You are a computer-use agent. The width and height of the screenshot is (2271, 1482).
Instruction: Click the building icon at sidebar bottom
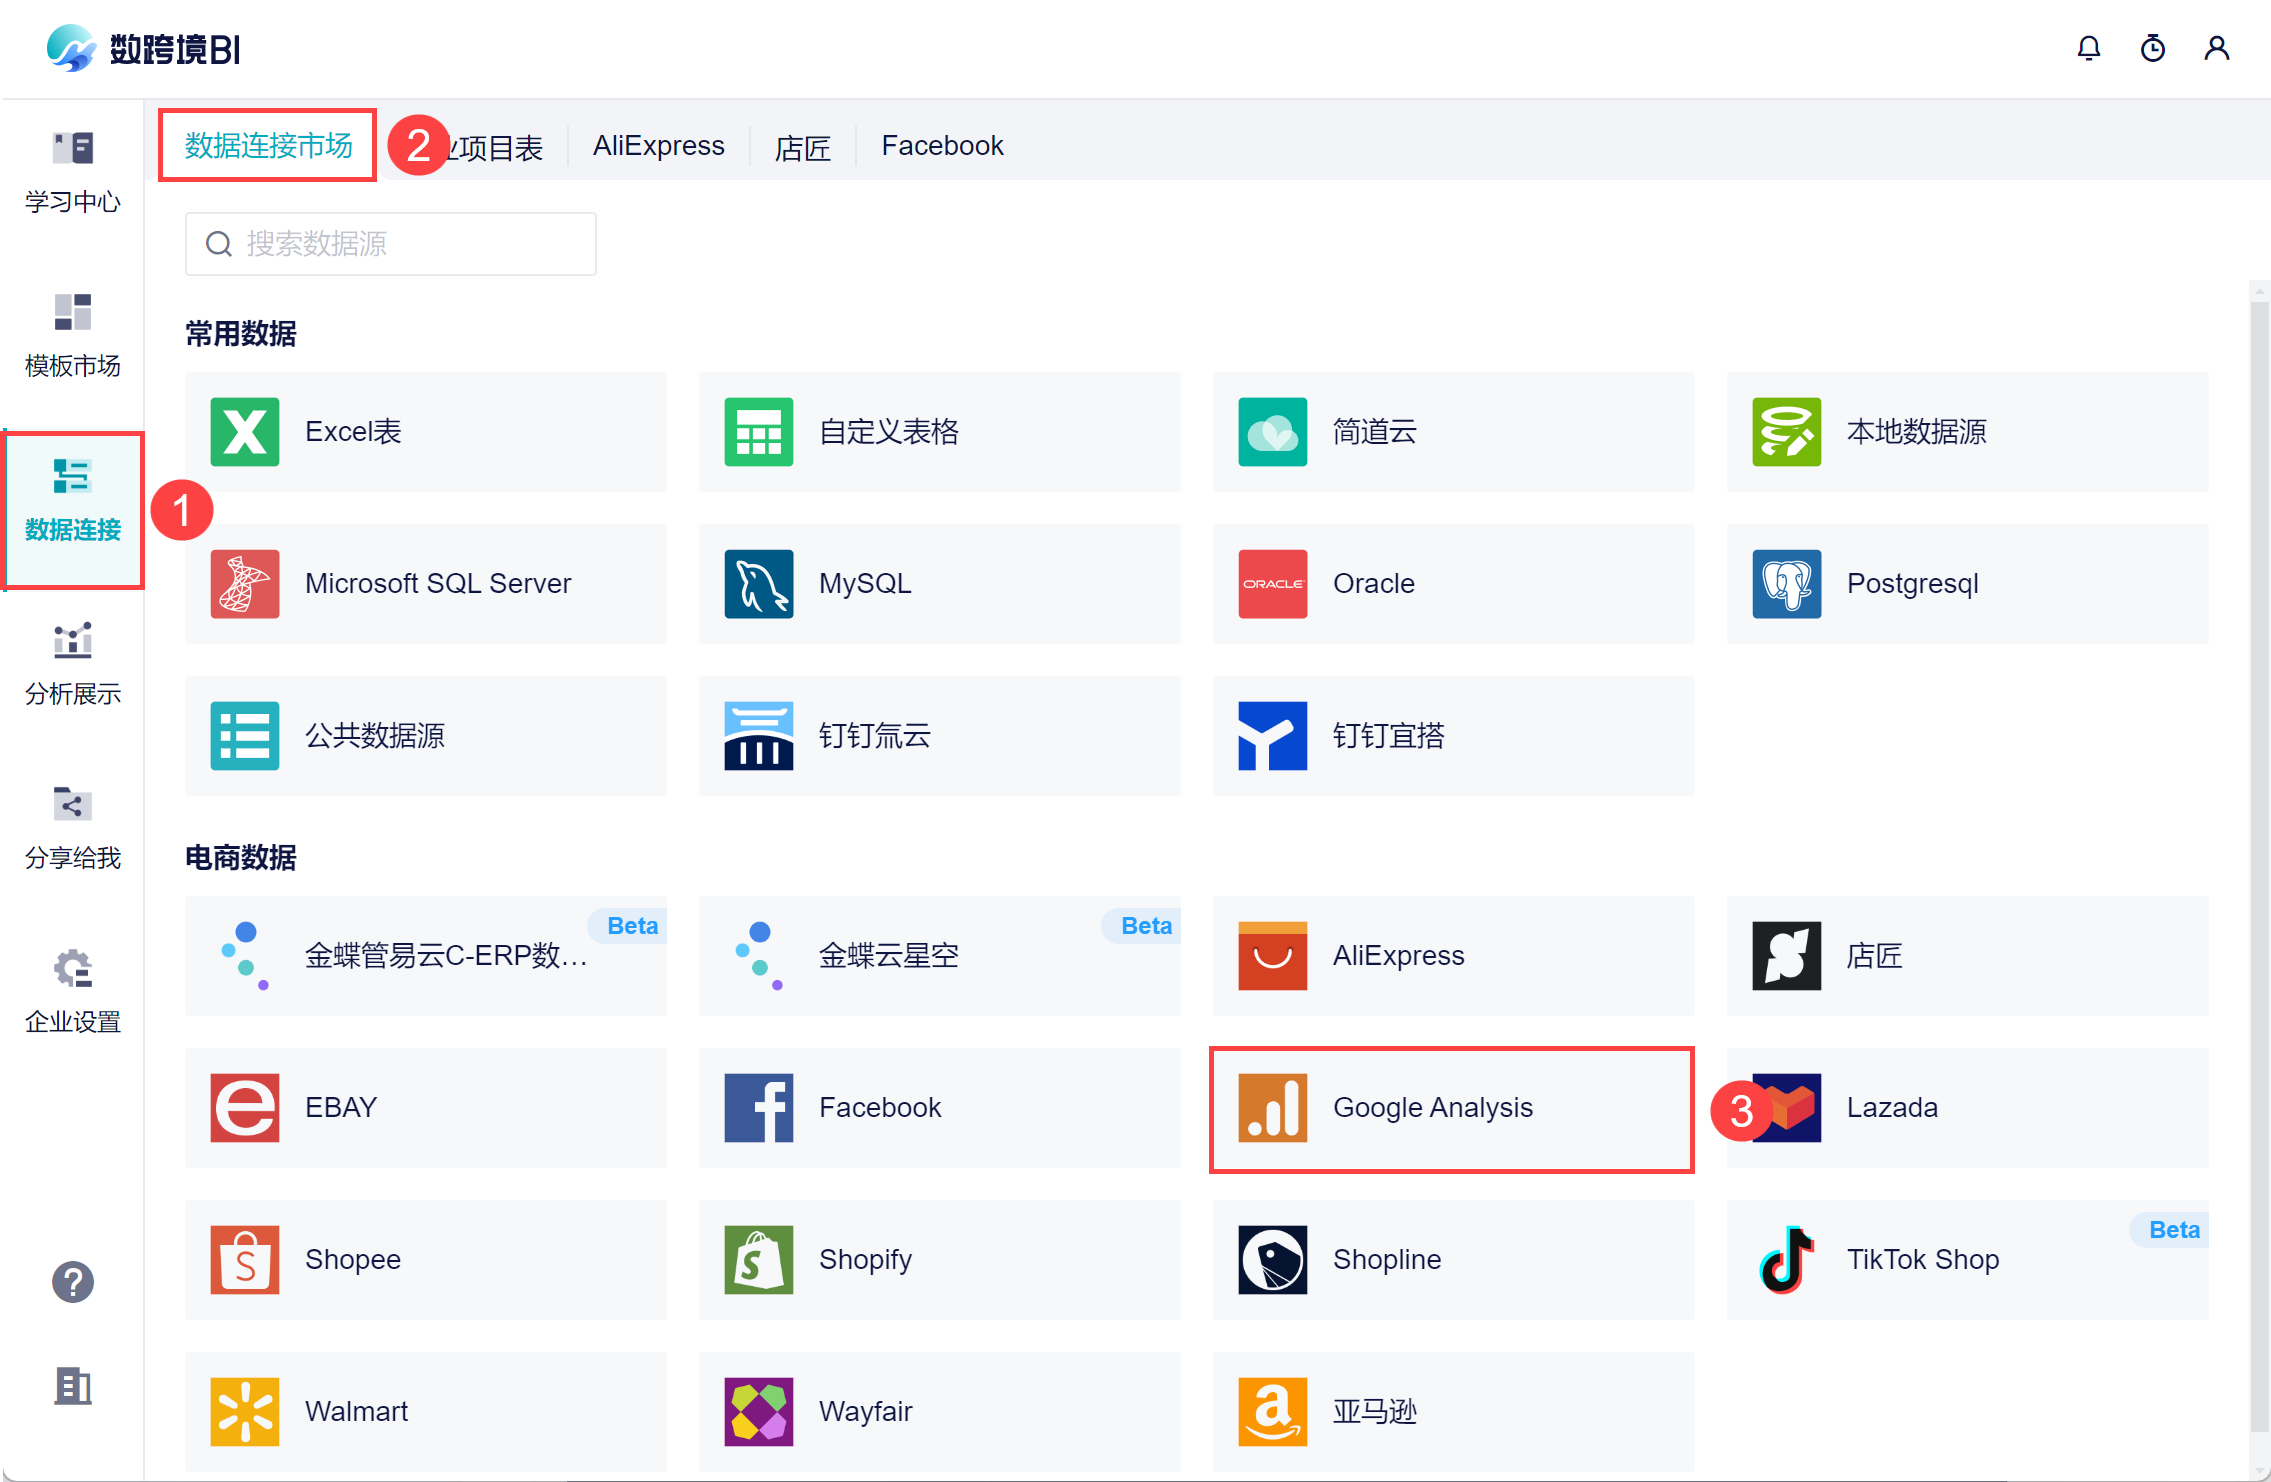(x=72, y=1386)
